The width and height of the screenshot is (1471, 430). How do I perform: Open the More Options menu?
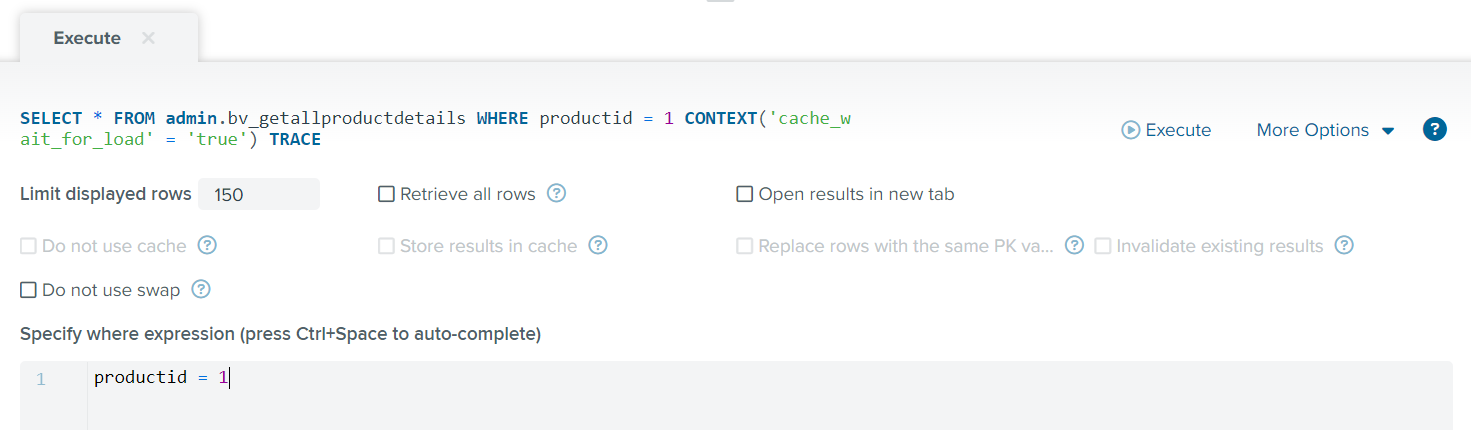pos(1325,130)
